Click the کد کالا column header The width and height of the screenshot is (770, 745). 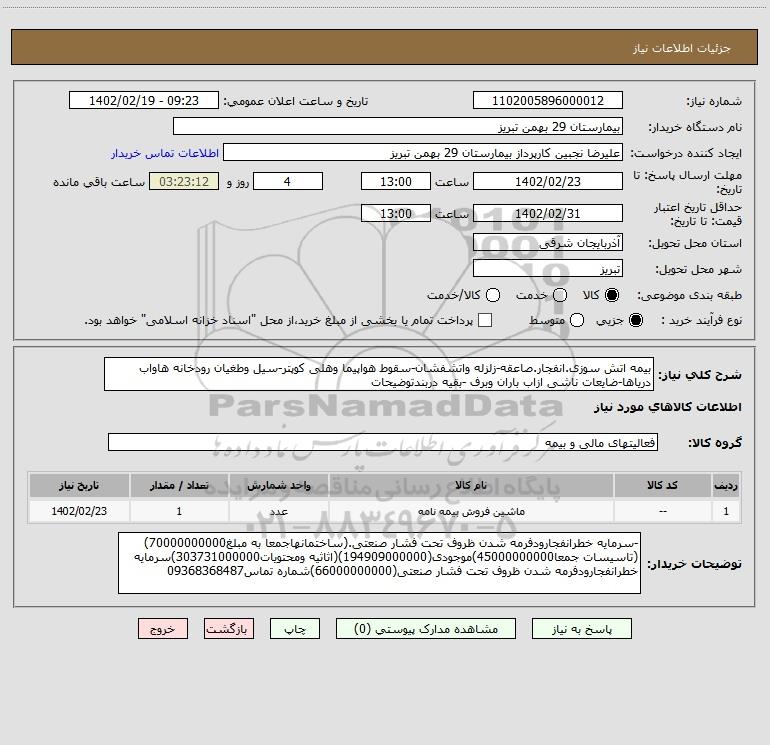coord(662,485)
